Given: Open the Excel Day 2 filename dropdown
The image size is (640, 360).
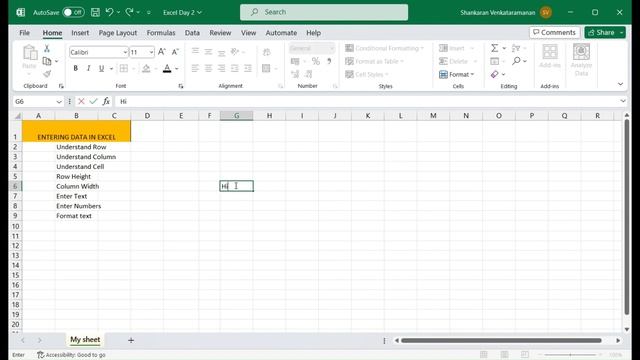Looking at the screenshot, I should point(182,13).
